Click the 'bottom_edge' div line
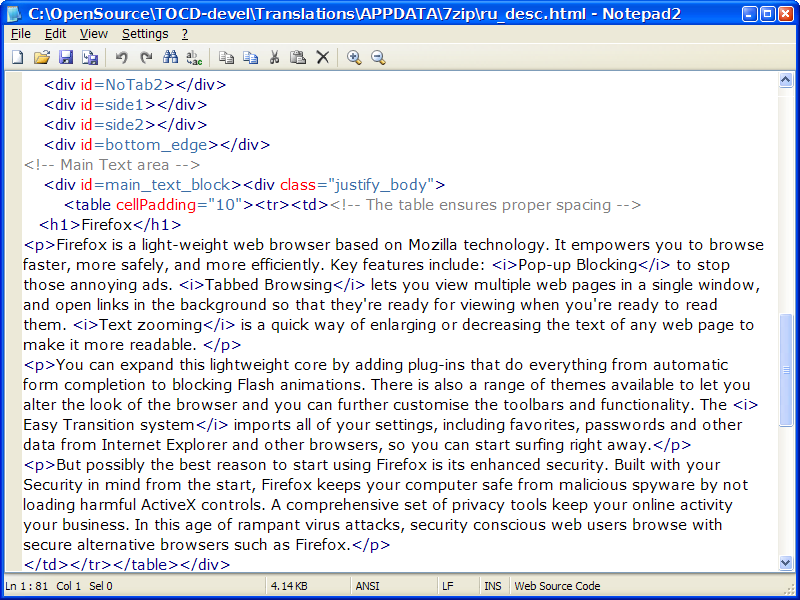Viewport: 800px width, 600px height. [x=157, y=145]
